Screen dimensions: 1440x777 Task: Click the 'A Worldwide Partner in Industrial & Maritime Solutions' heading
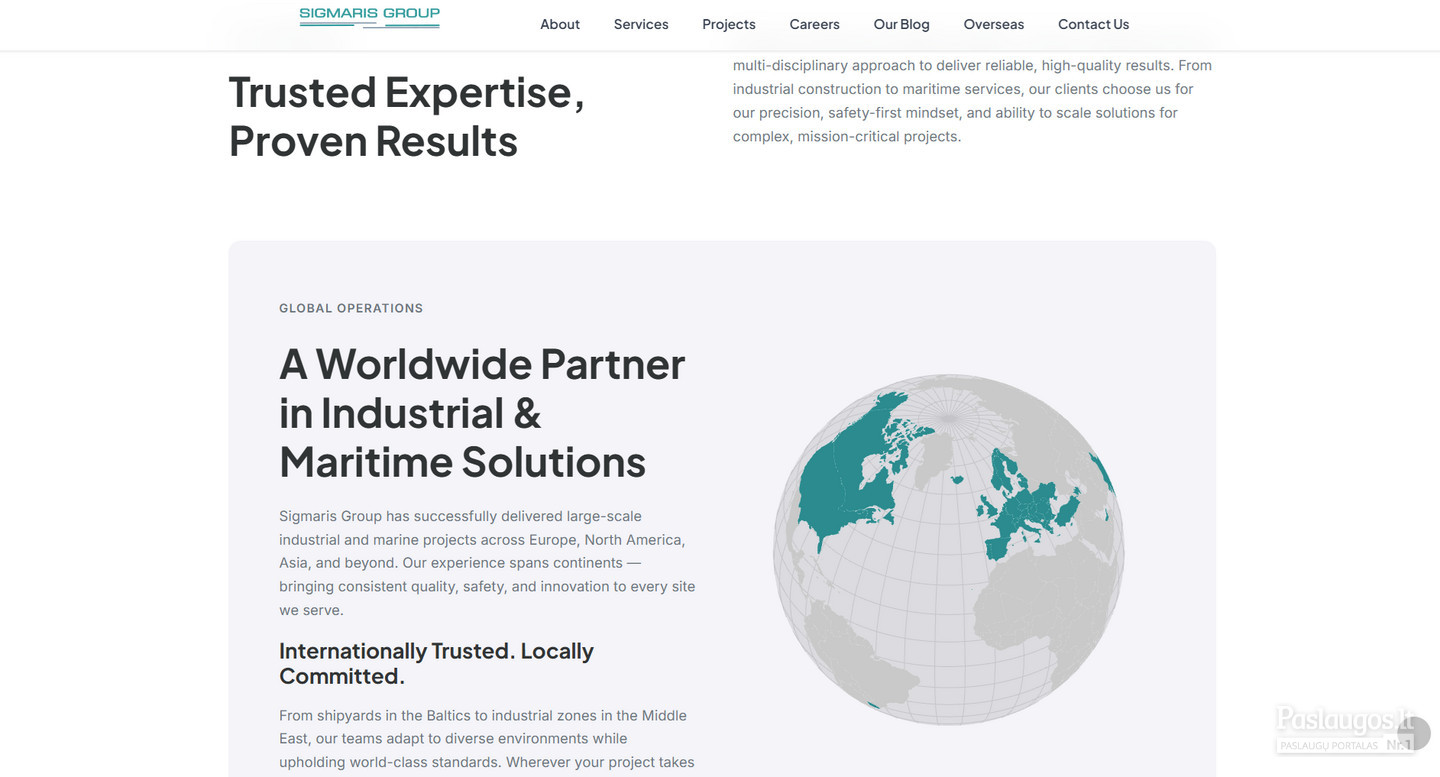[x=482, y=413]
